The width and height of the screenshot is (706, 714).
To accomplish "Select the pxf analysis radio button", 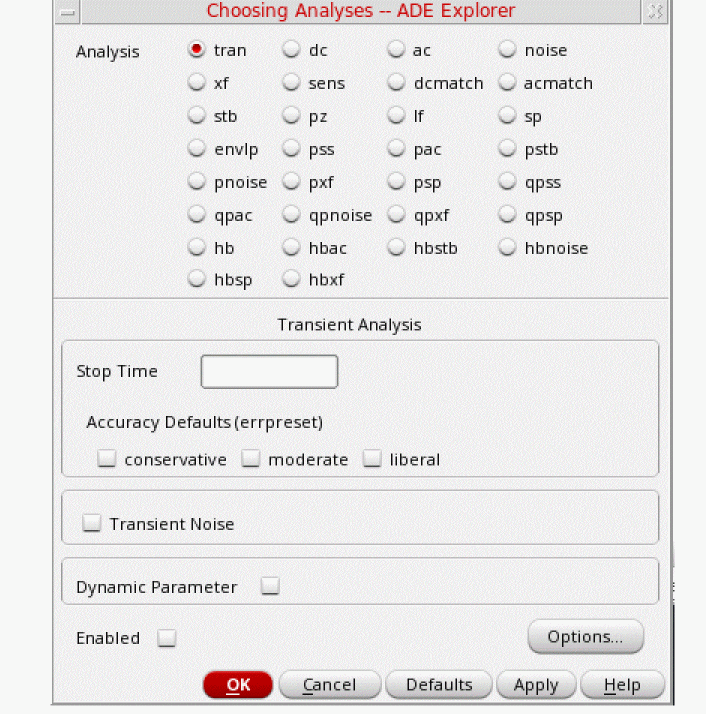I will [291, 182].
